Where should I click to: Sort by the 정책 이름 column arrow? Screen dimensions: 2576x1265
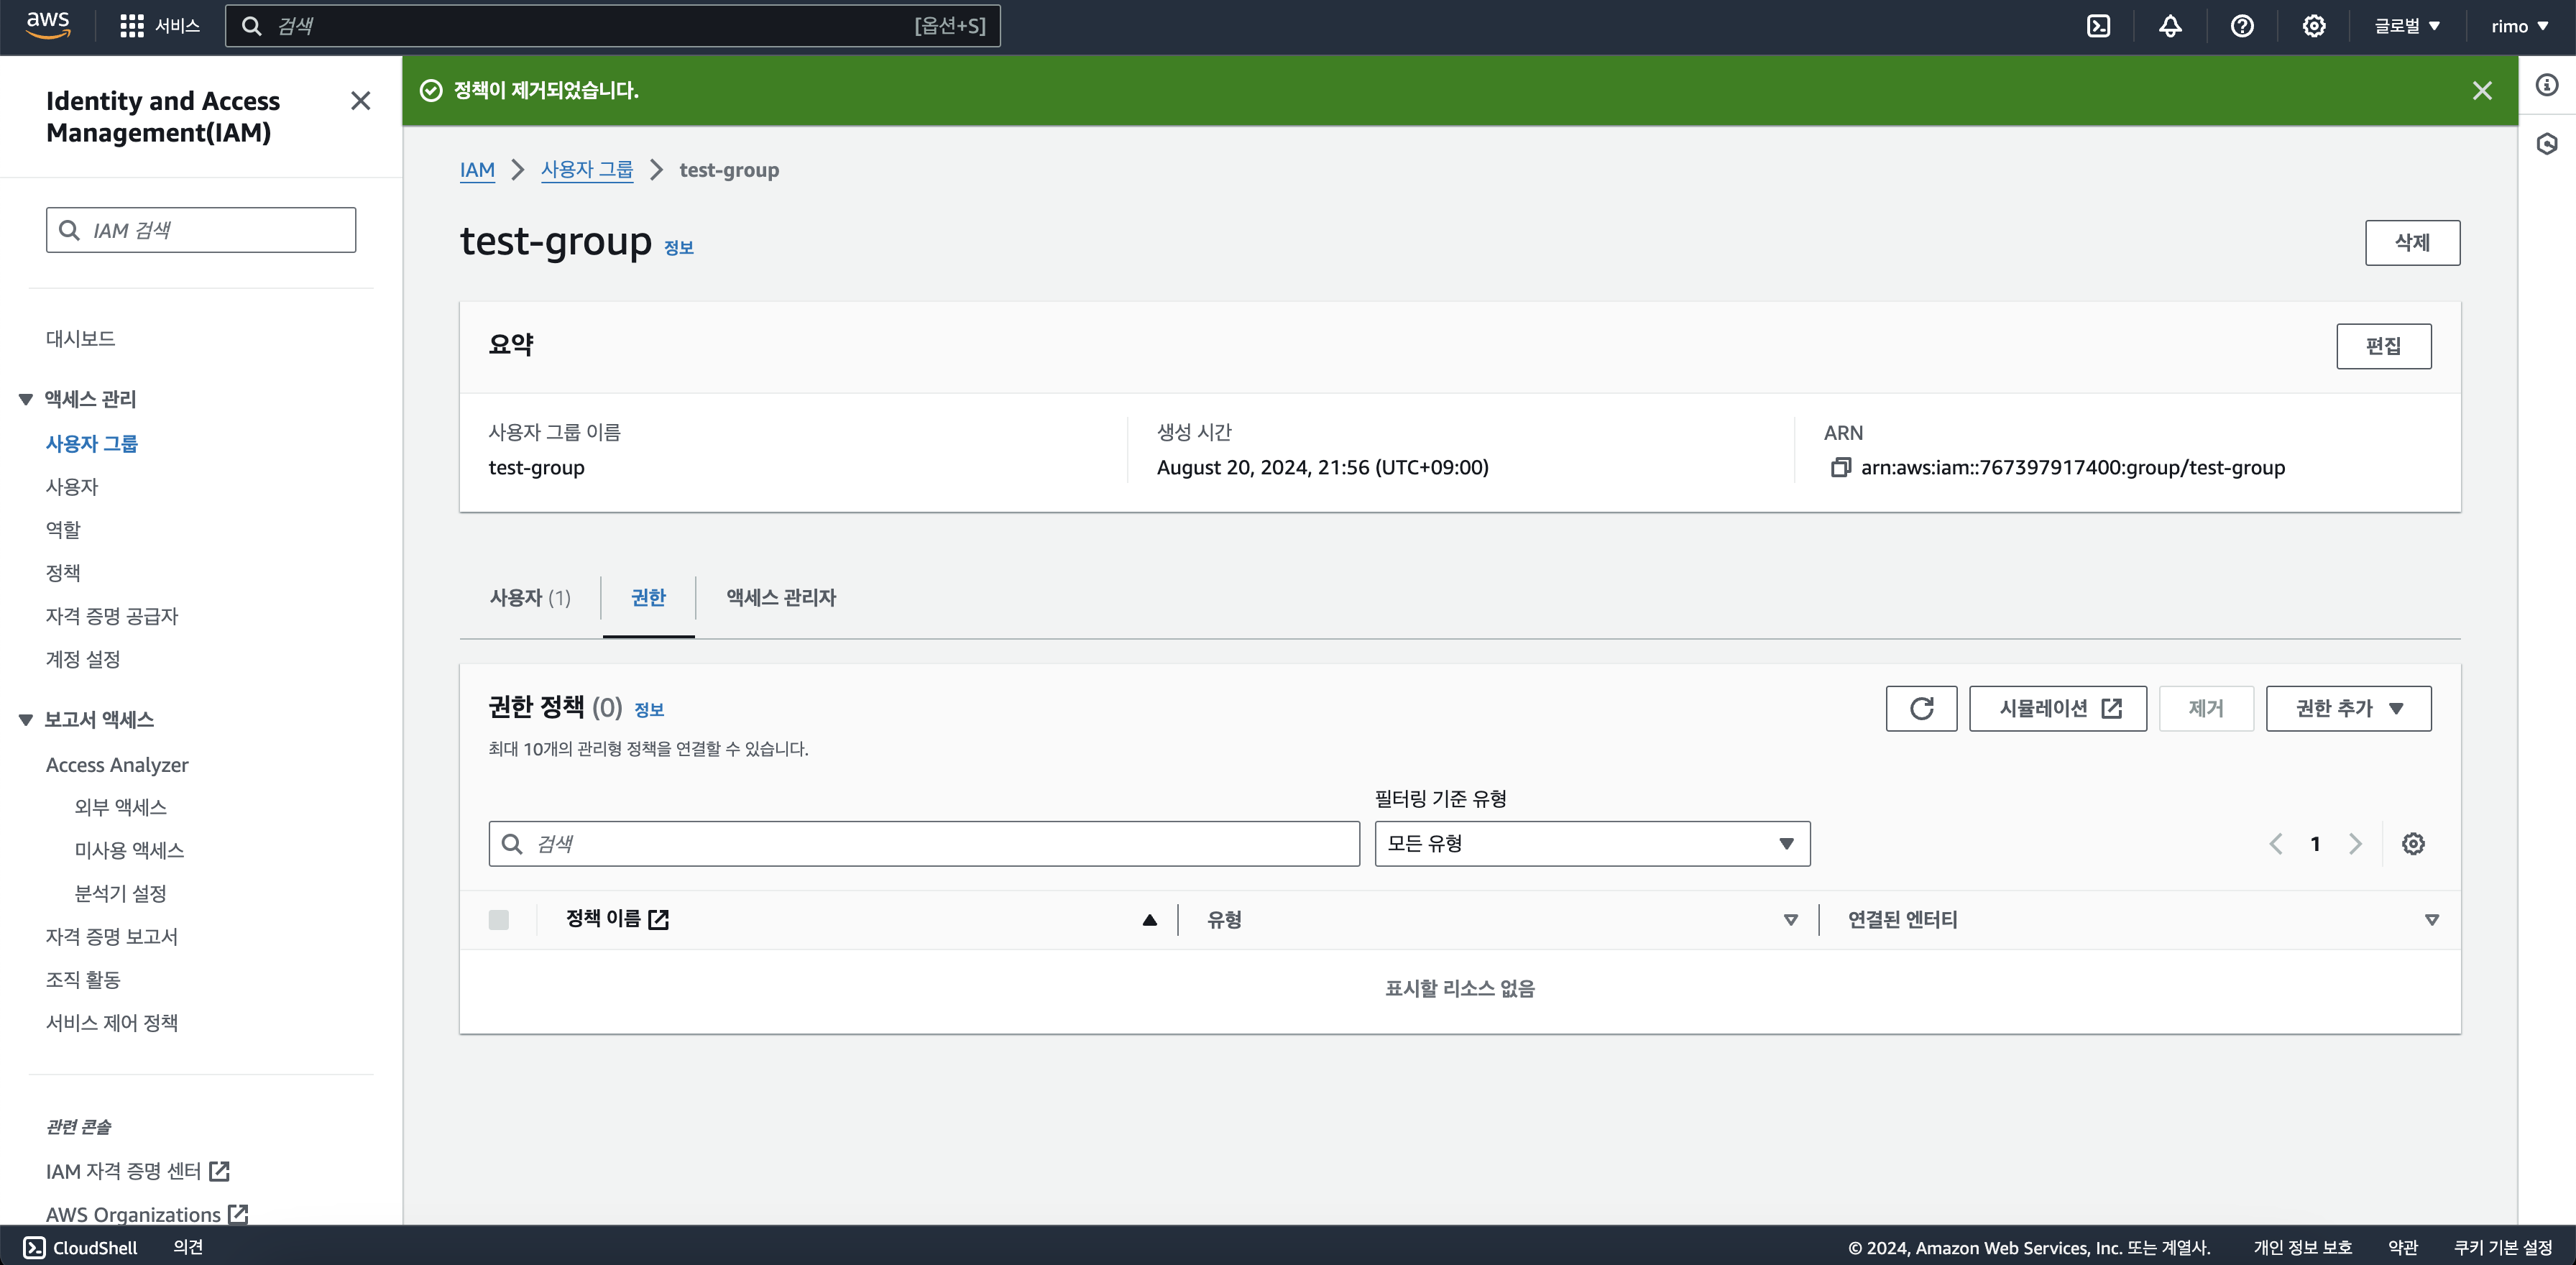point(1150,919)
